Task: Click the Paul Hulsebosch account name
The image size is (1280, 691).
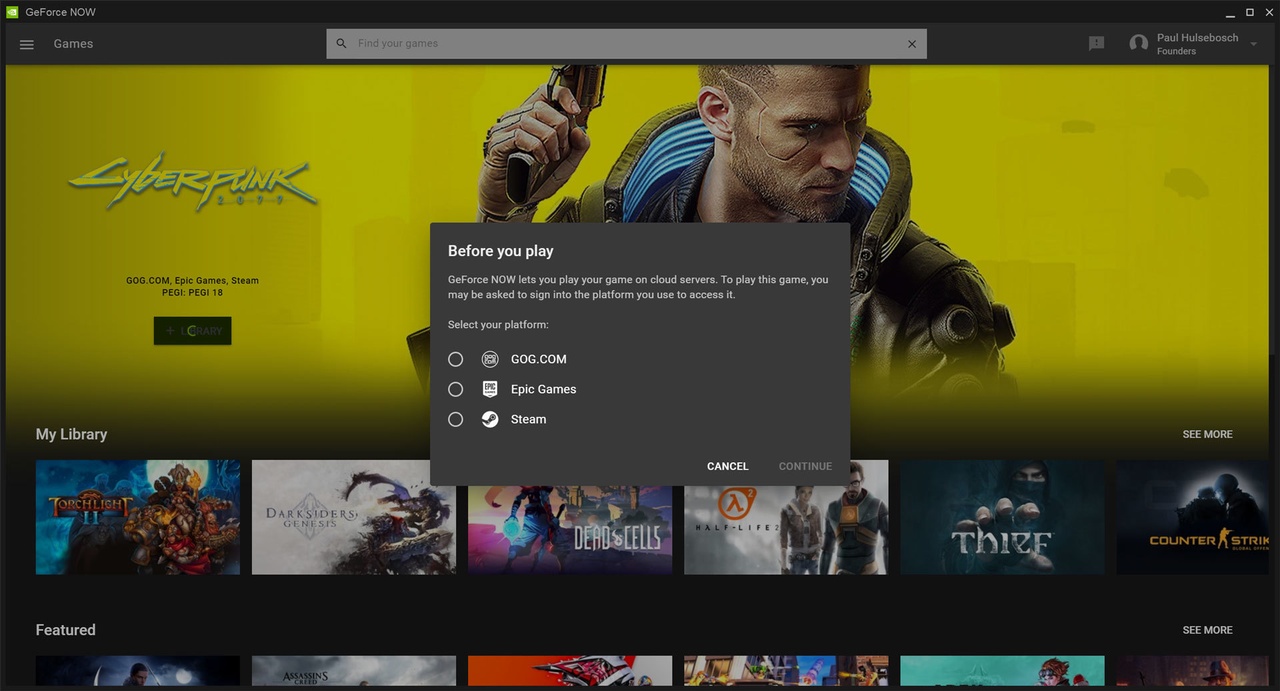Action: coord(1197,38)
